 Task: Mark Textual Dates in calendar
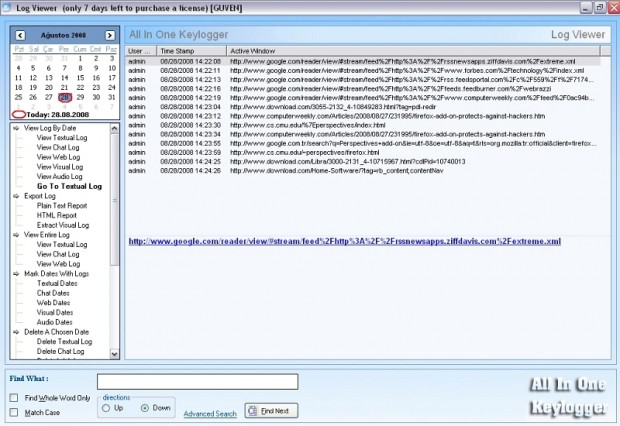tap(57, 283)
